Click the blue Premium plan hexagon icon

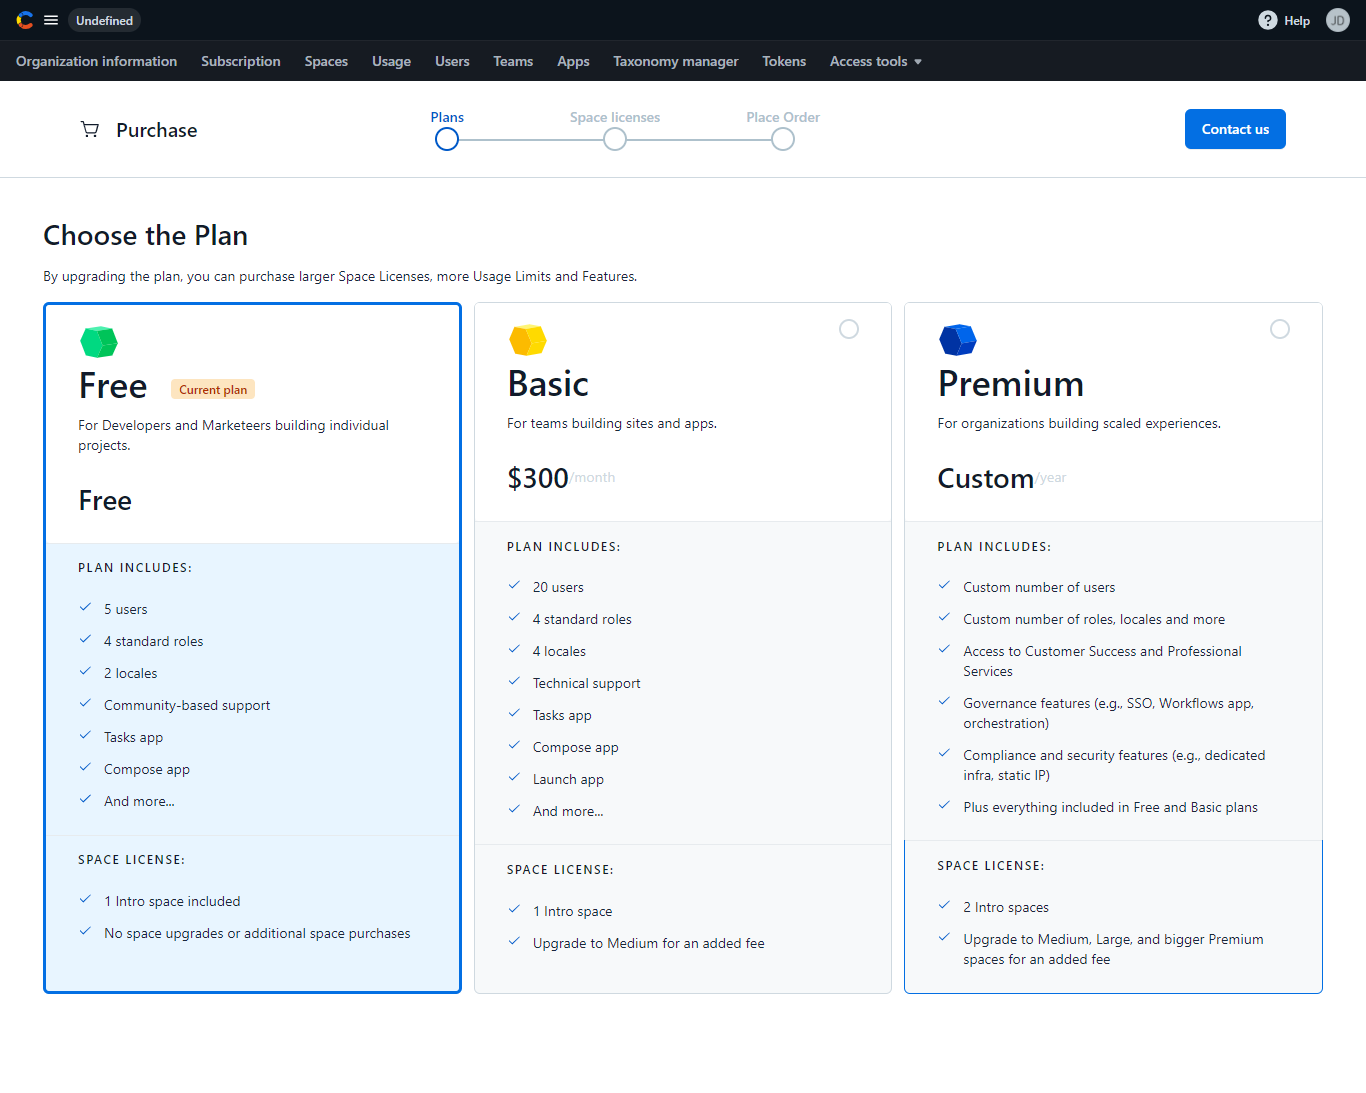pyautogui.click(x=958, y=340)
